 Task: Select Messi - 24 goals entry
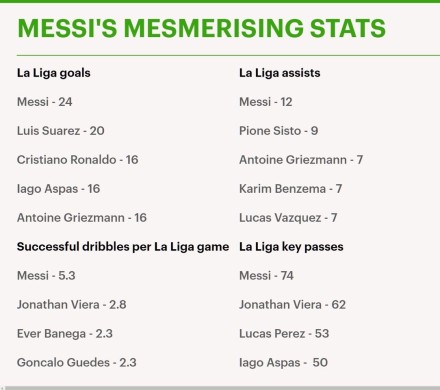45,102
